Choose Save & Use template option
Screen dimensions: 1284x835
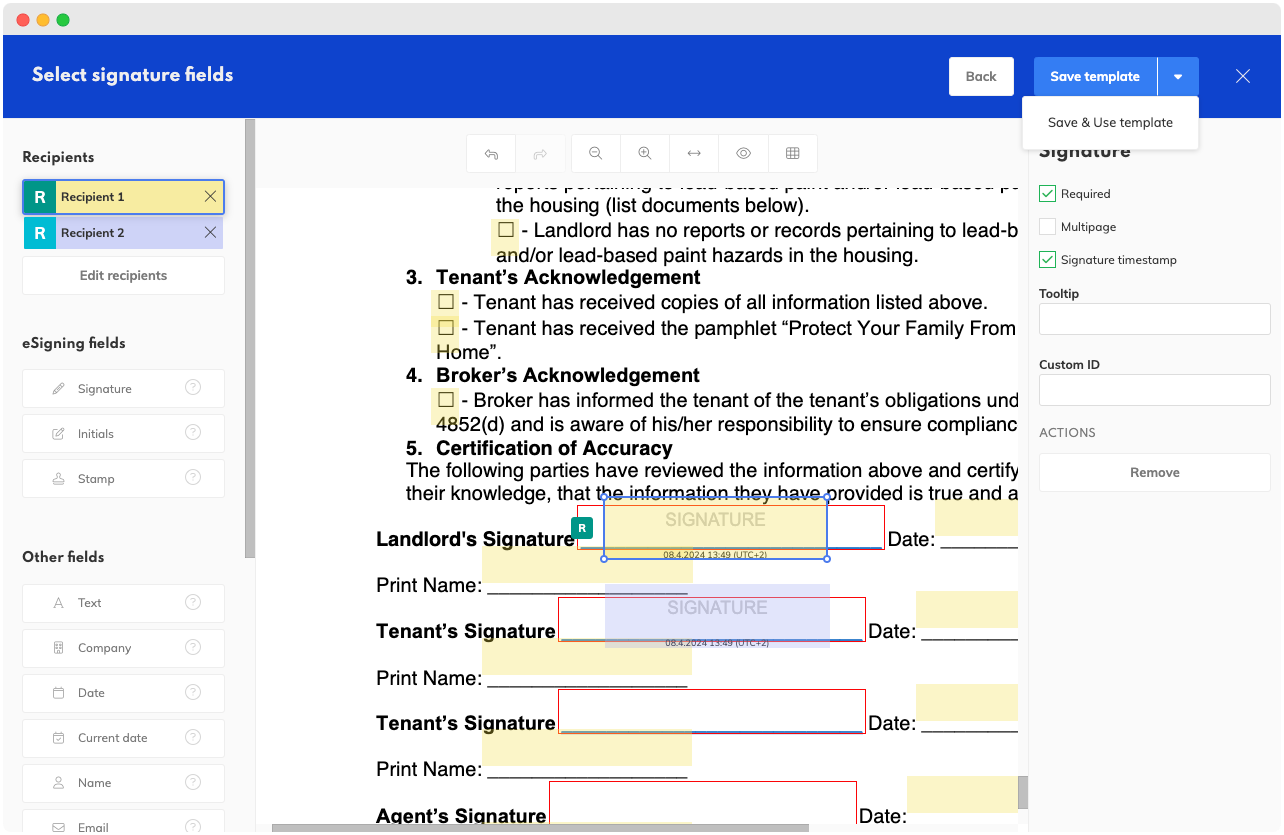click(1110, 123)
